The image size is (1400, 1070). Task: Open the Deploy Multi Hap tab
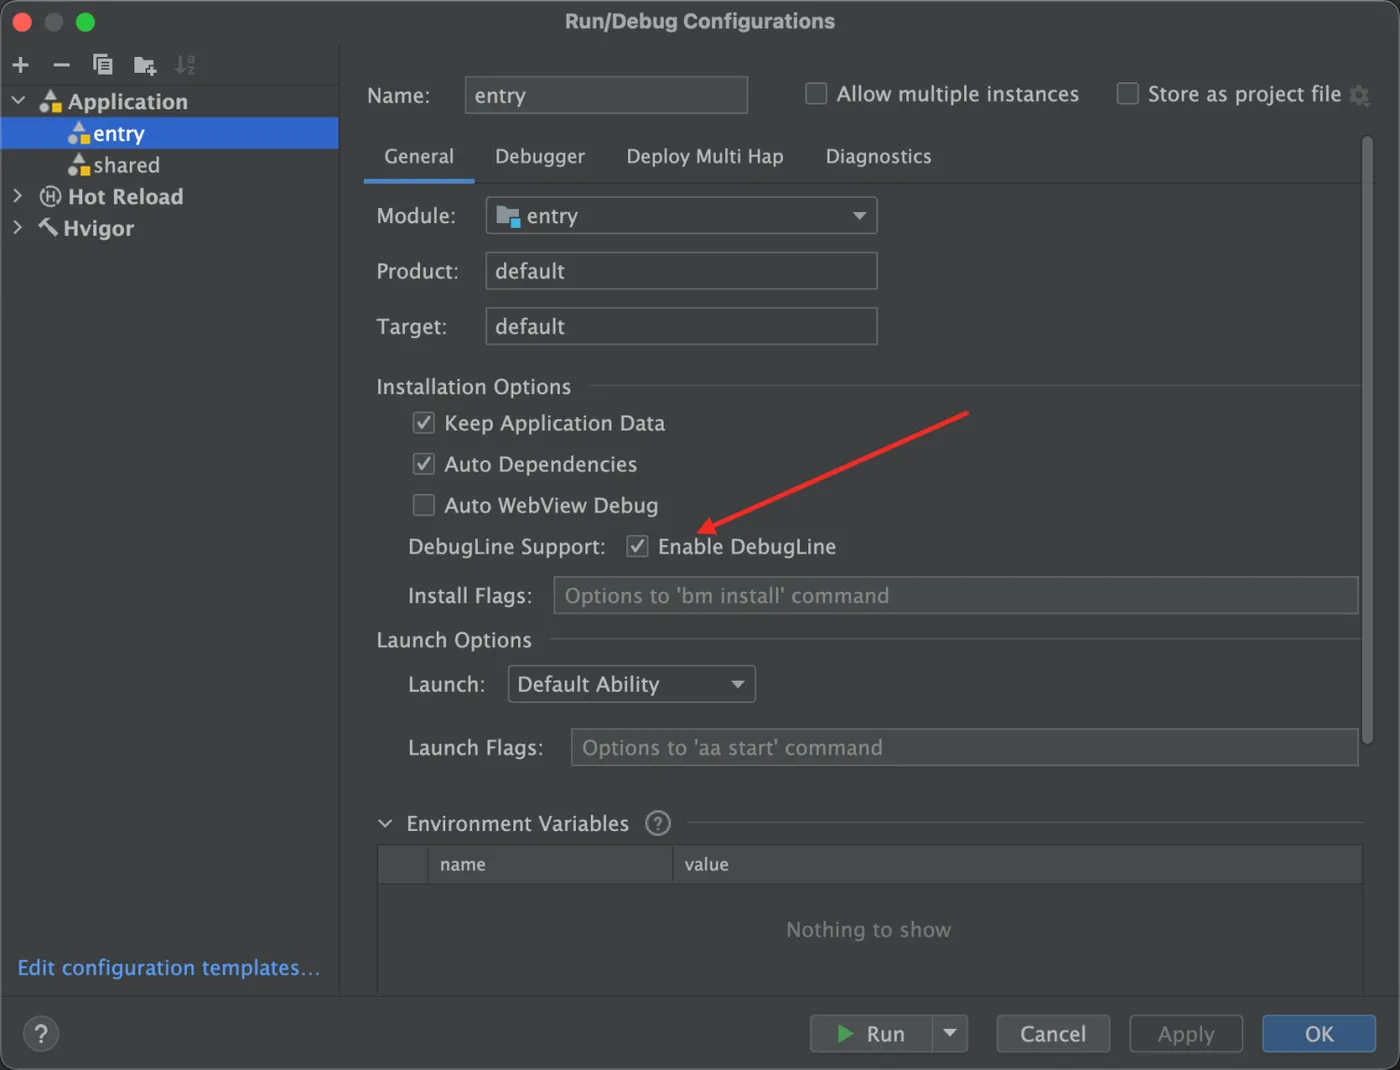(x=705, y=156)
